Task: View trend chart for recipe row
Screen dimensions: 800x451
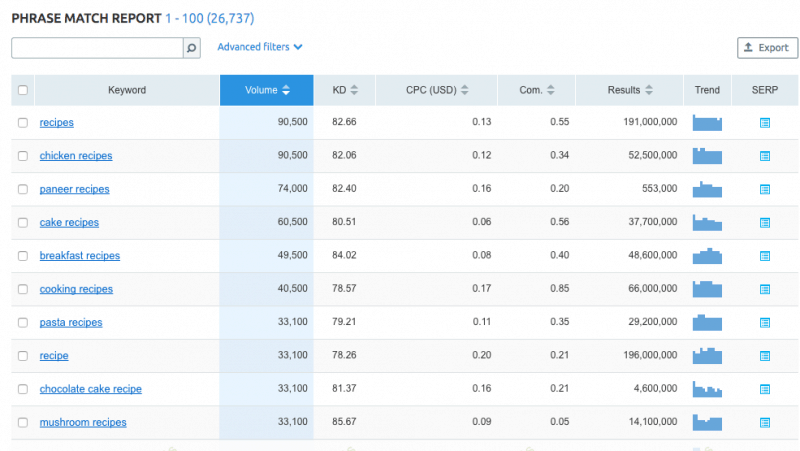Action: coord(707,356)
